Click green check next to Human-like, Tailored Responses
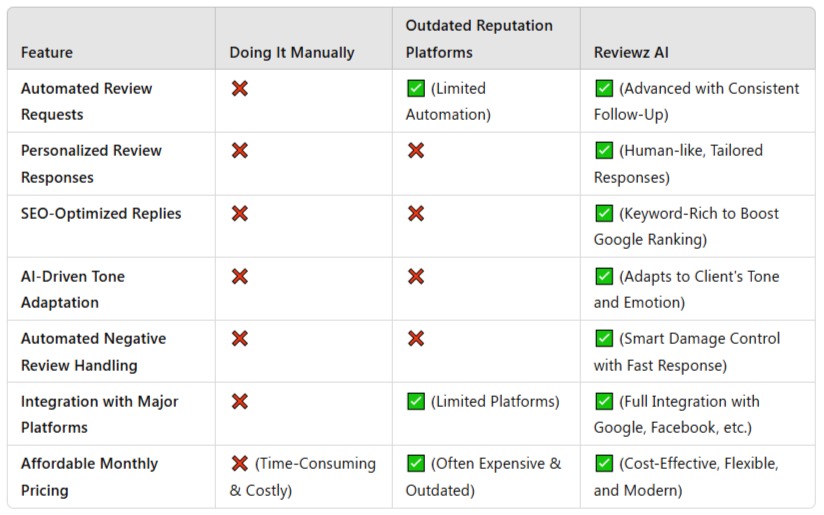This screenshot has width=824, height=515. [x=604, y=151]
